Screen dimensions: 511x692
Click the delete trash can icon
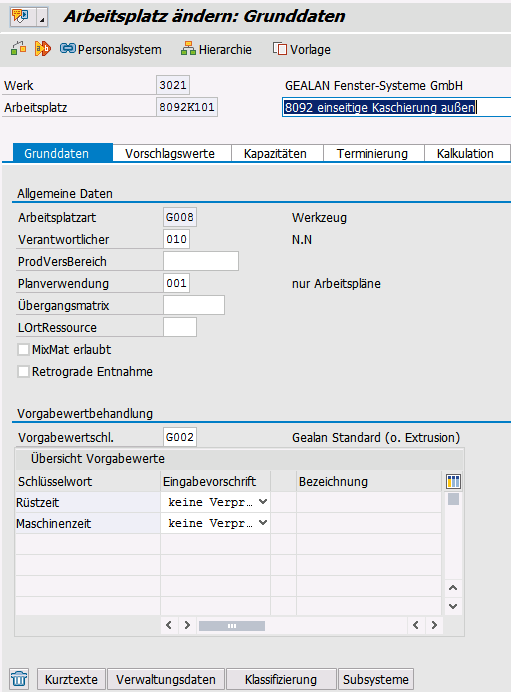[19, 678]
